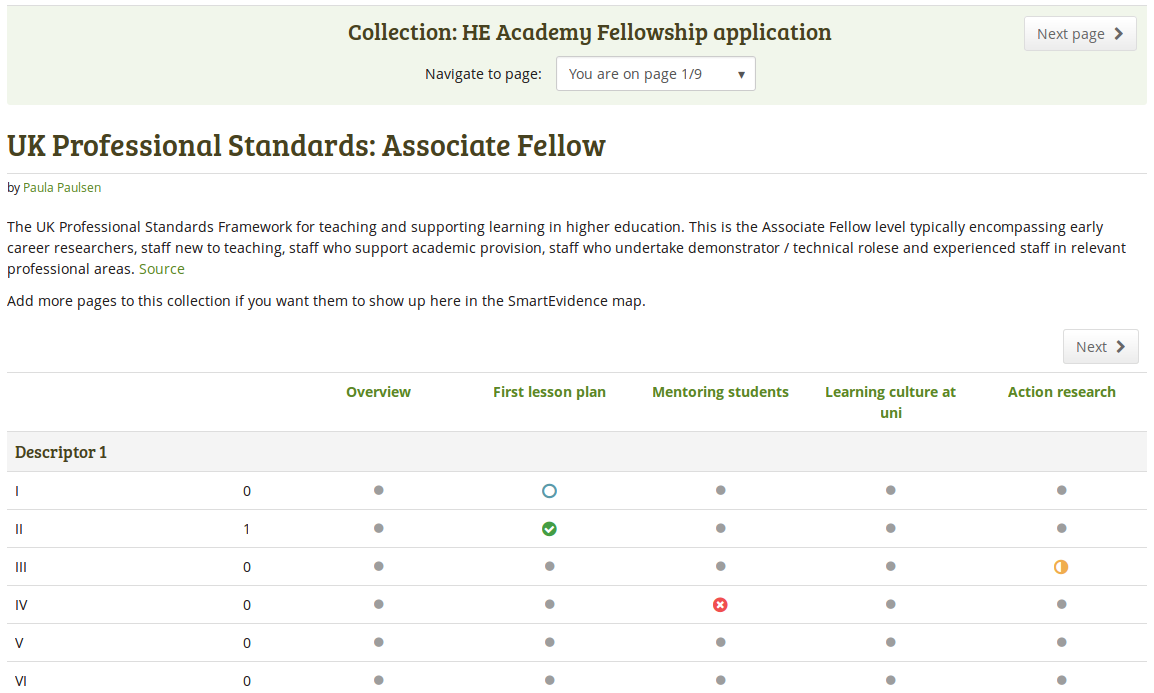Click the grey dot for row III under Mentoring students
This screenshot has width=1154, height=693.
click(x=721, y=566)
